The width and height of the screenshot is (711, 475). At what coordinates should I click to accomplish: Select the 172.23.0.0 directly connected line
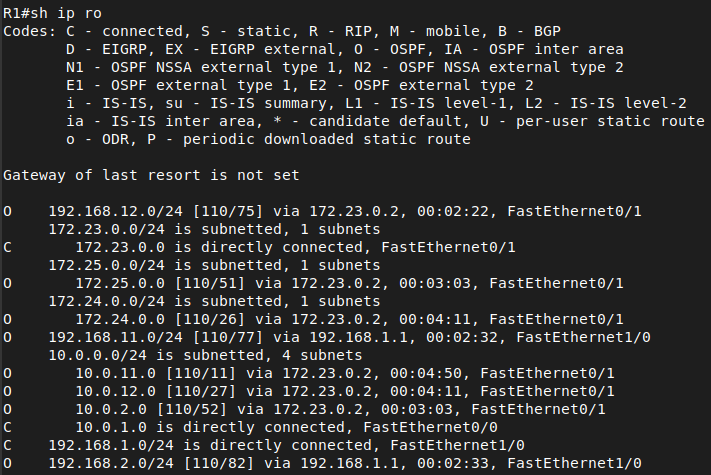[x=259, y=247]
